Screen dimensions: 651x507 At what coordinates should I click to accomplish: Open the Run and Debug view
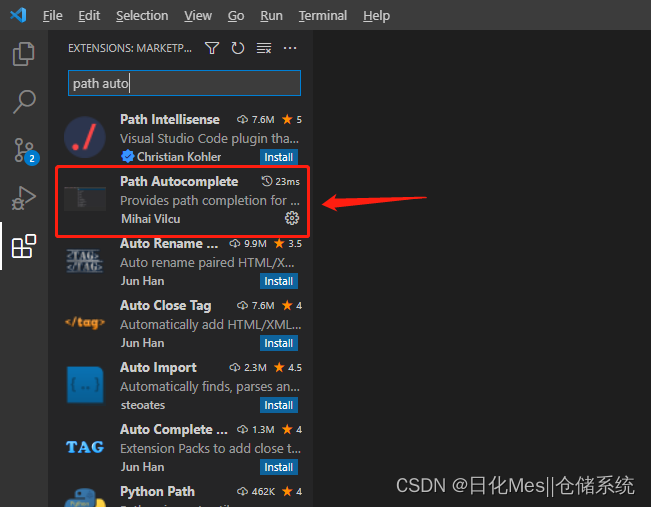pyautogui.click(x=24, y=198)
